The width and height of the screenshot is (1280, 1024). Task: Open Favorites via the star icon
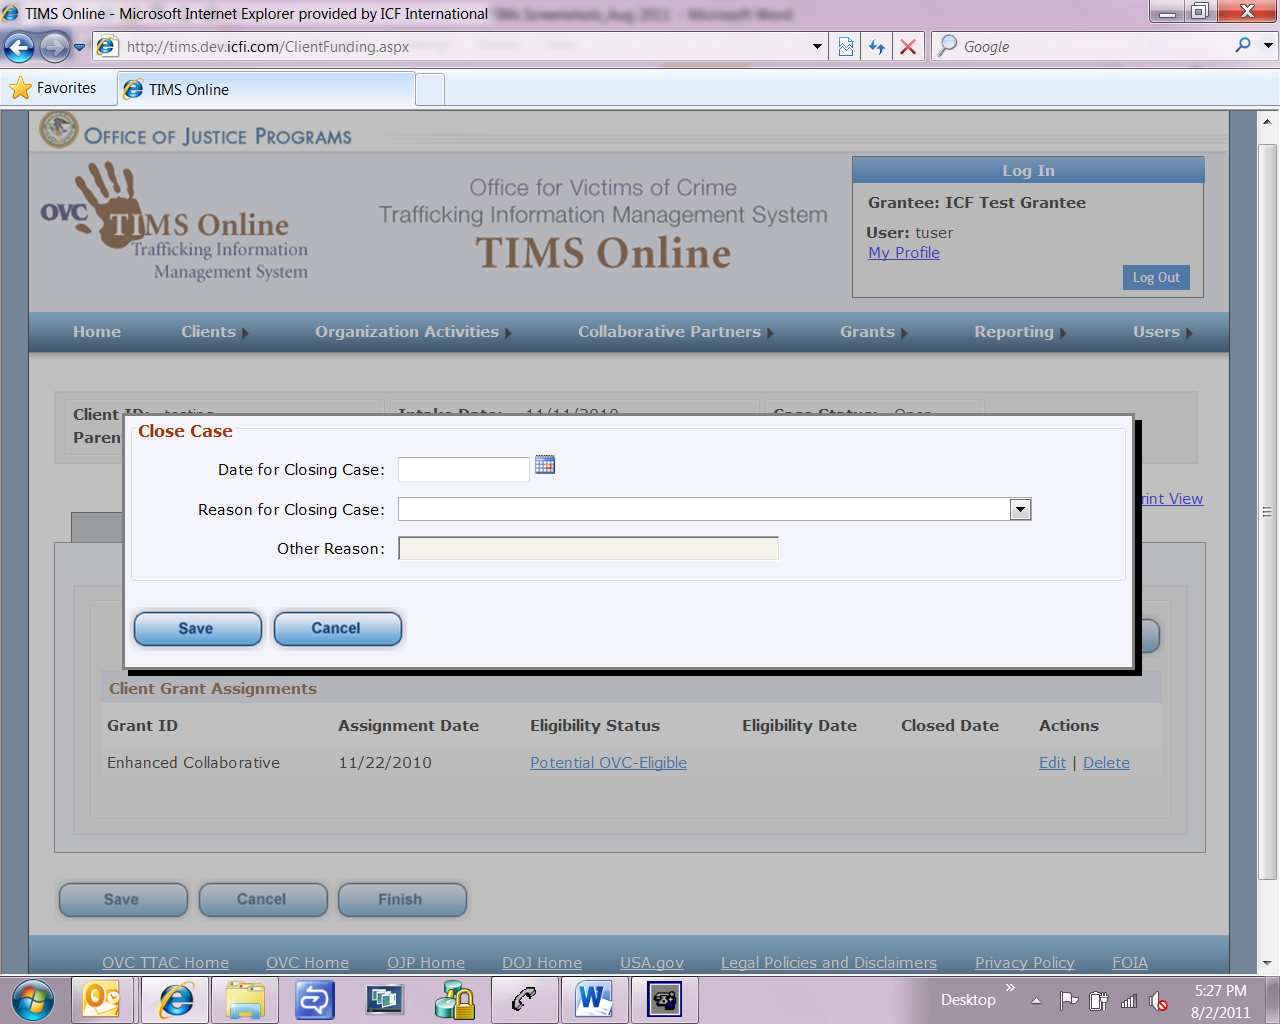20,88
